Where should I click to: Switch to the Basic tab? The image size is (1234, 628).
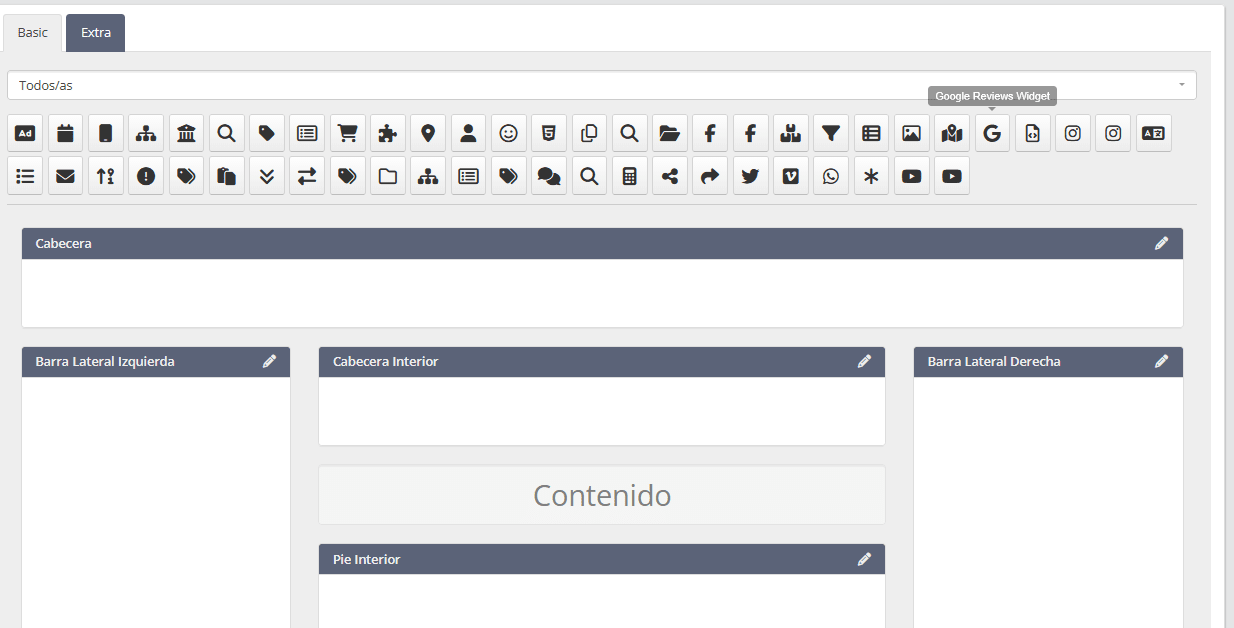(32, 32)
